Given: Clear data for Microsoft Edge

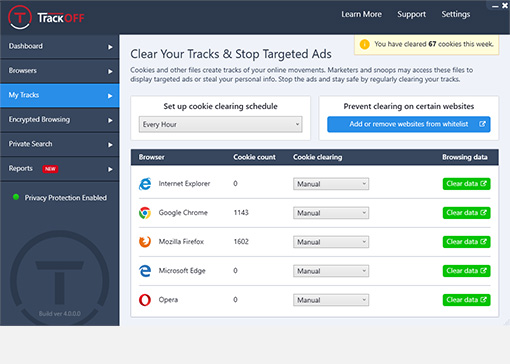Looking at the screenshot, I should (466, 271).
